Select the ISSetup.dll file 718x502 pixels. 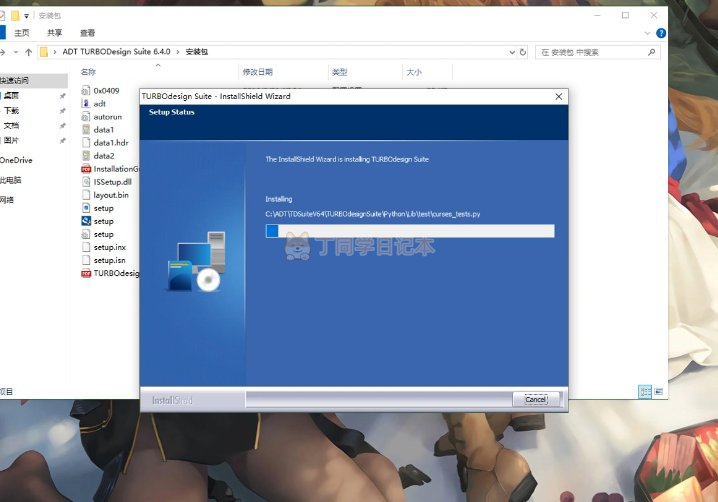(112, 182)
